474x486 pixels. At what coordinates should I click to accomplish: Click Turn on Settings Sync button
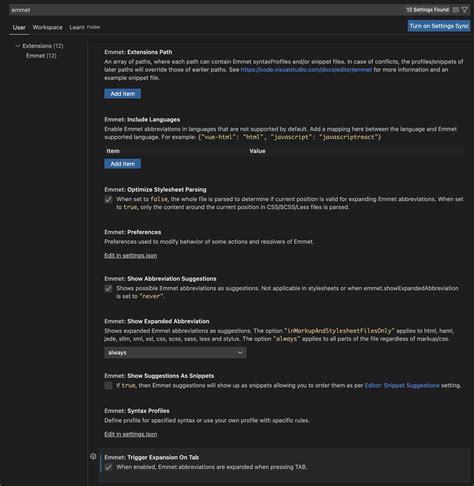click(x=439, y=26)
